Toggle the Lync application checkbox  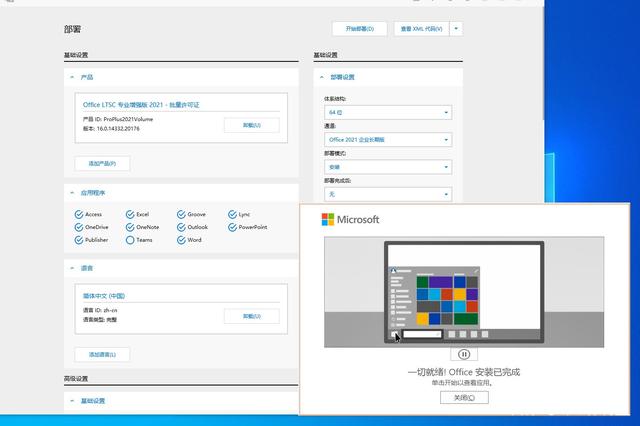232,214
